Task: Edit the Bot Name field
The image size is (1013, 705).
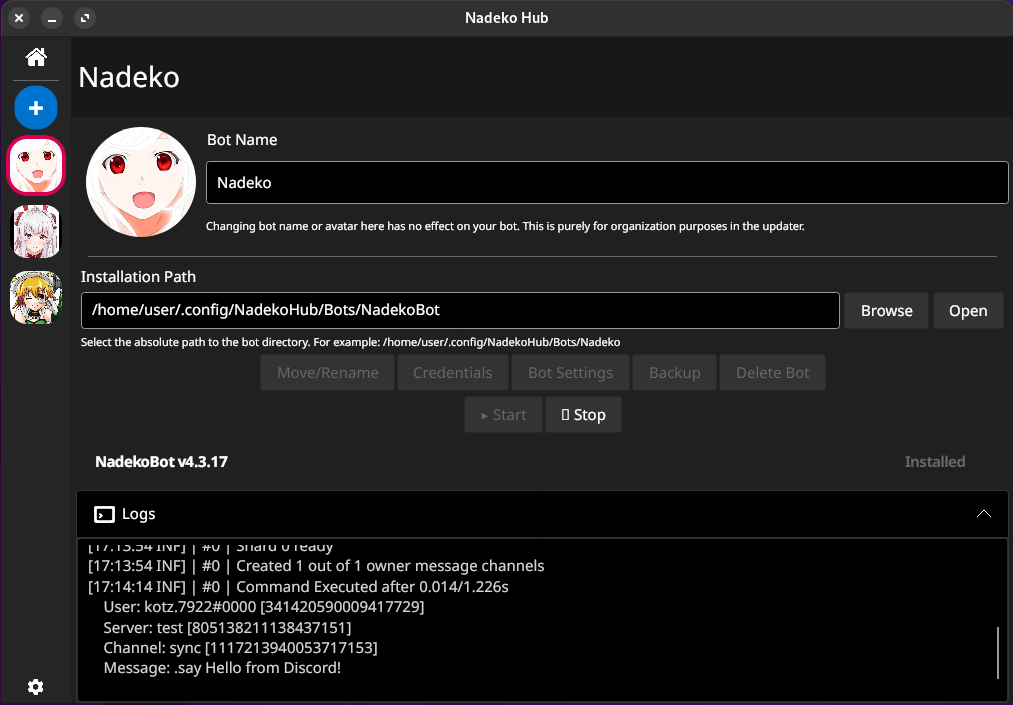Action: [x=607, y=182]
